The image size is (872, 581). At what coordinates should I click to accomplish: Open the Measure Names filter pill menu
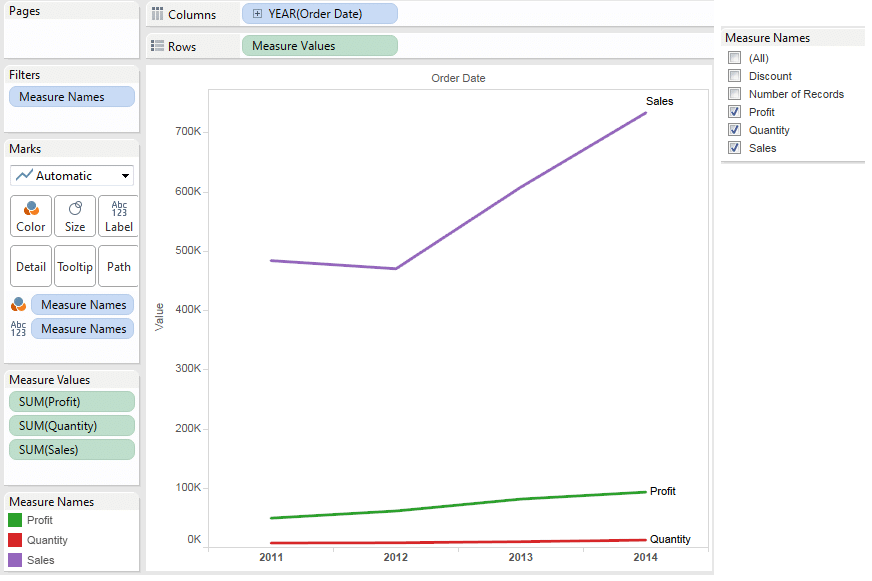(x=71, y=96)
